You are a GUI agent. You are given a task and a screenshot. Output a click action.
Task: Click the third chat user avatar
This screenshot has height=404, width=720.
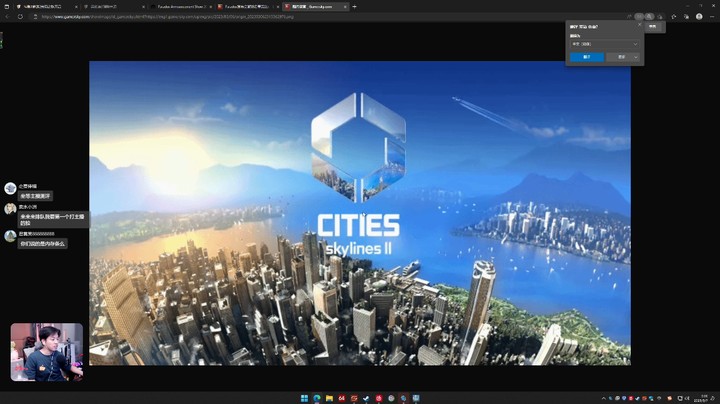[10, 236]
